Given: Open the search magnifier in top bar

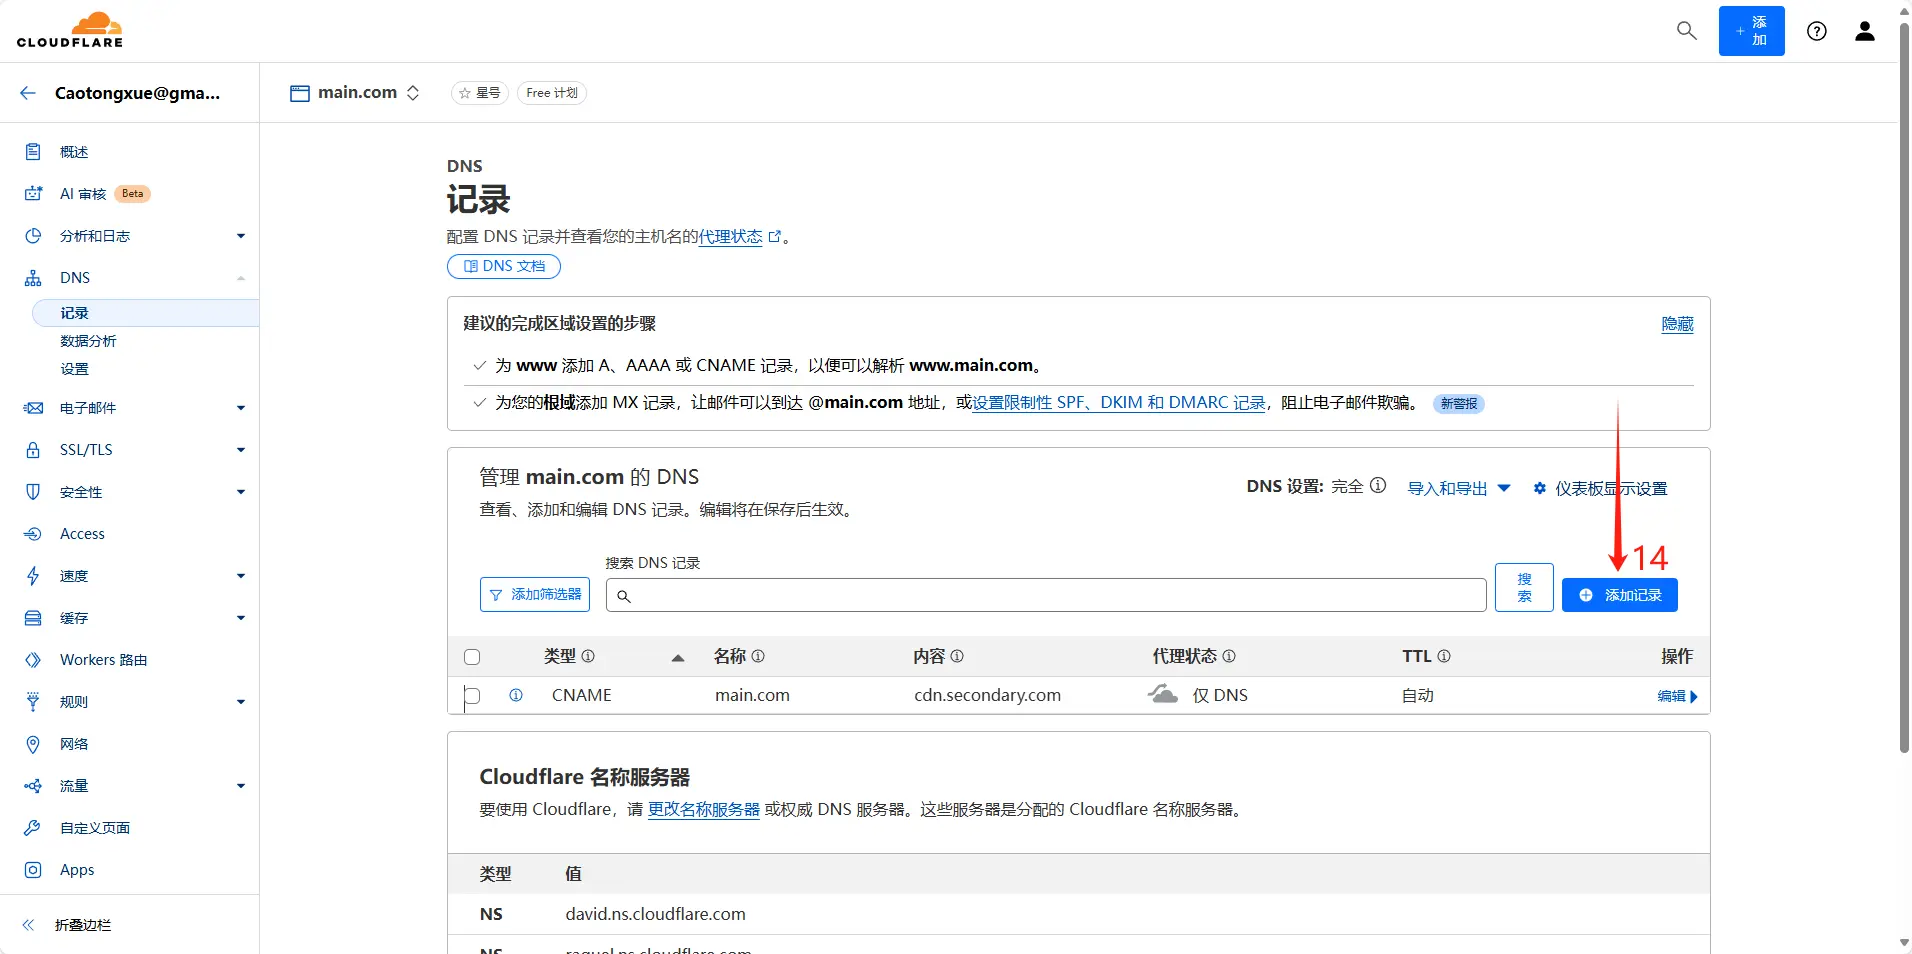Looking at the screenshot, I should [1687, 31].
